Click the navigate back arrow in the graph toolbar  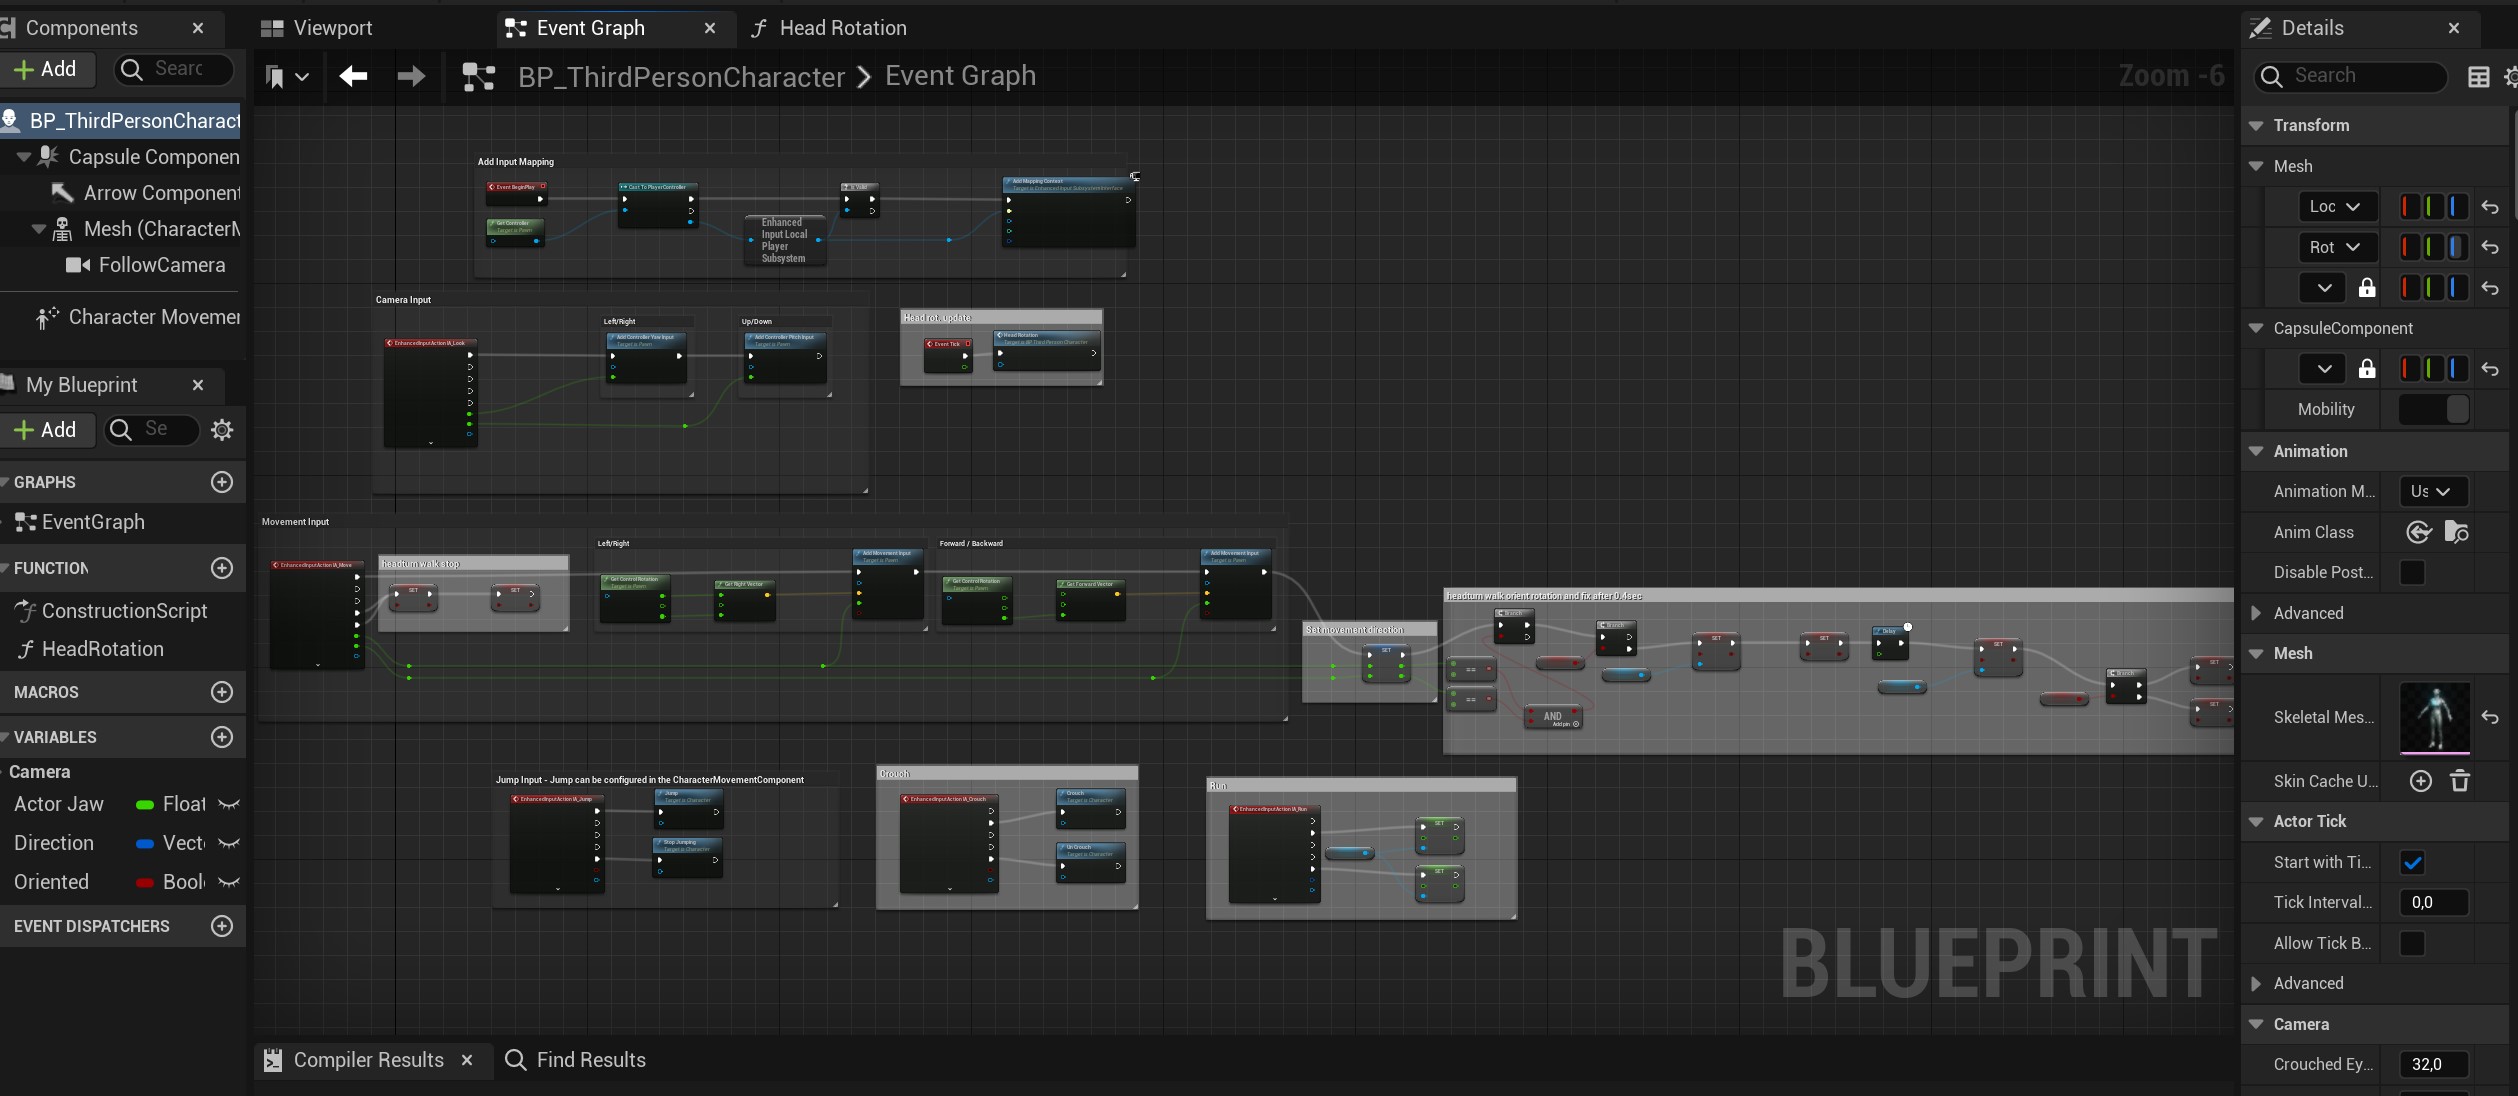(x=353, y=76)
